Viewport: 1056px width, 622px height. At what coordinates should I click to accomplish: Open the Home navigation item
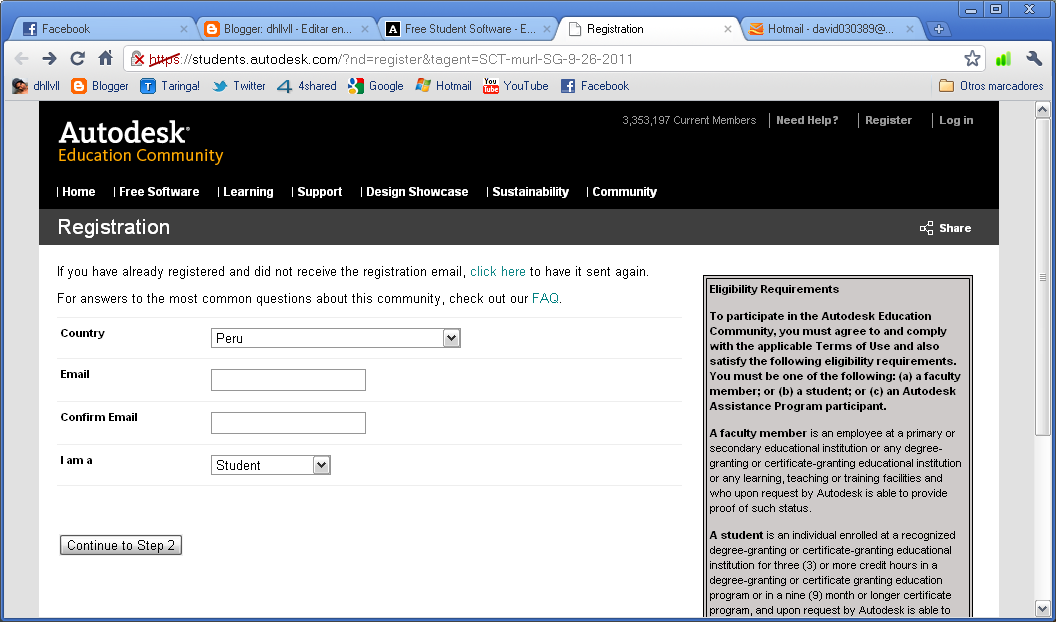click(78, 192)
